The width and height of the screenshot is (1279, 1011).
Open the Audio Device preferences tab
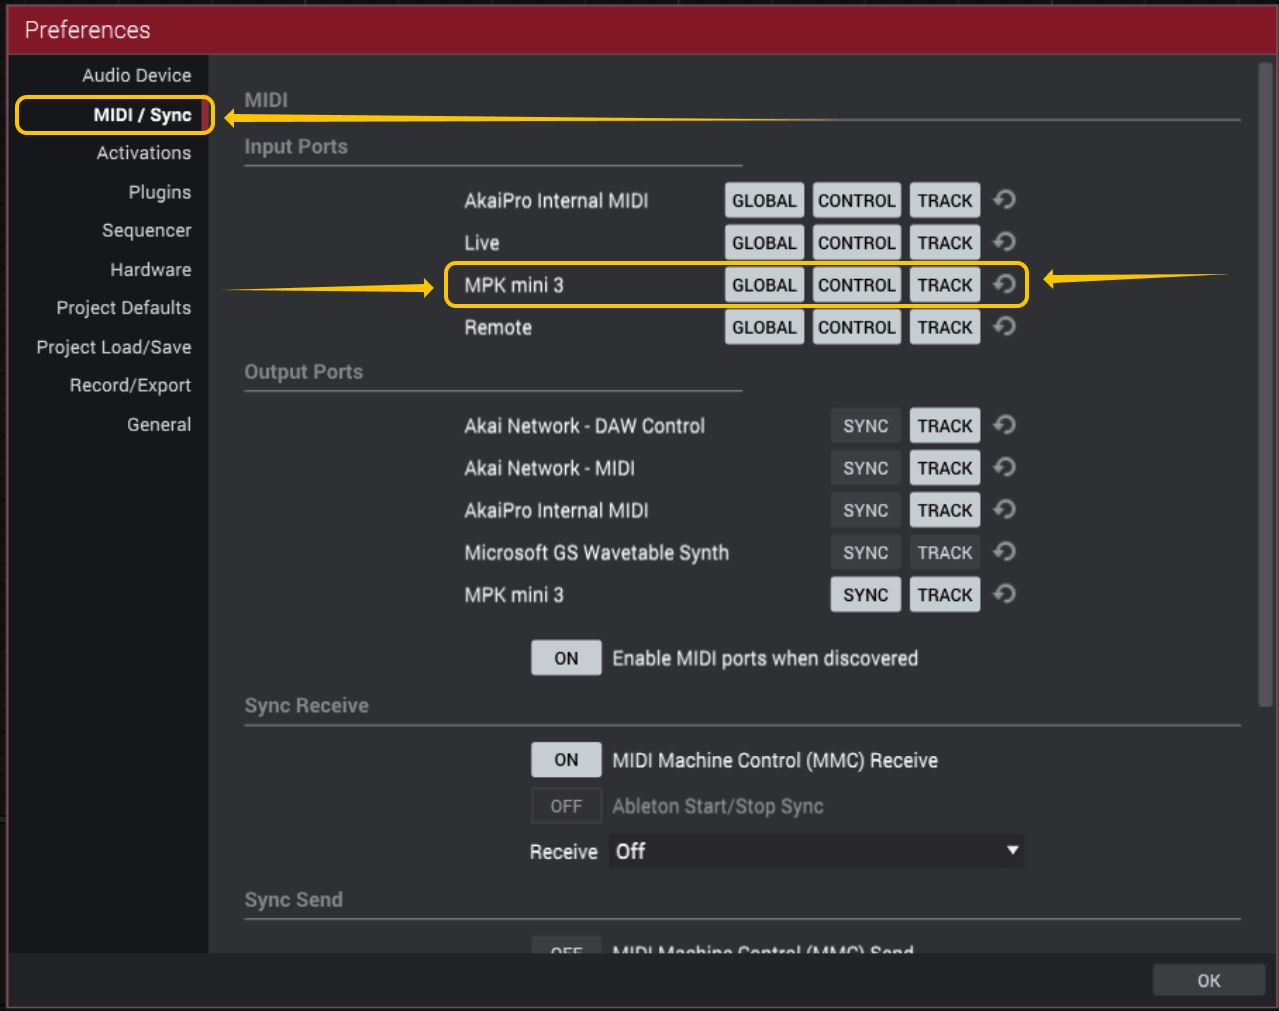136,75
